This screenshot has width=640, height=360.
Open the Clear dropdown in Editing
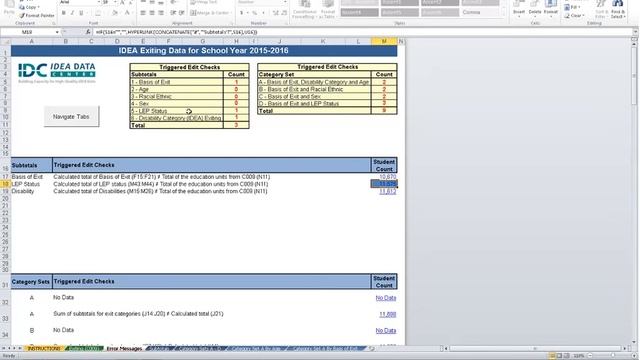click(x=574, y=16)
